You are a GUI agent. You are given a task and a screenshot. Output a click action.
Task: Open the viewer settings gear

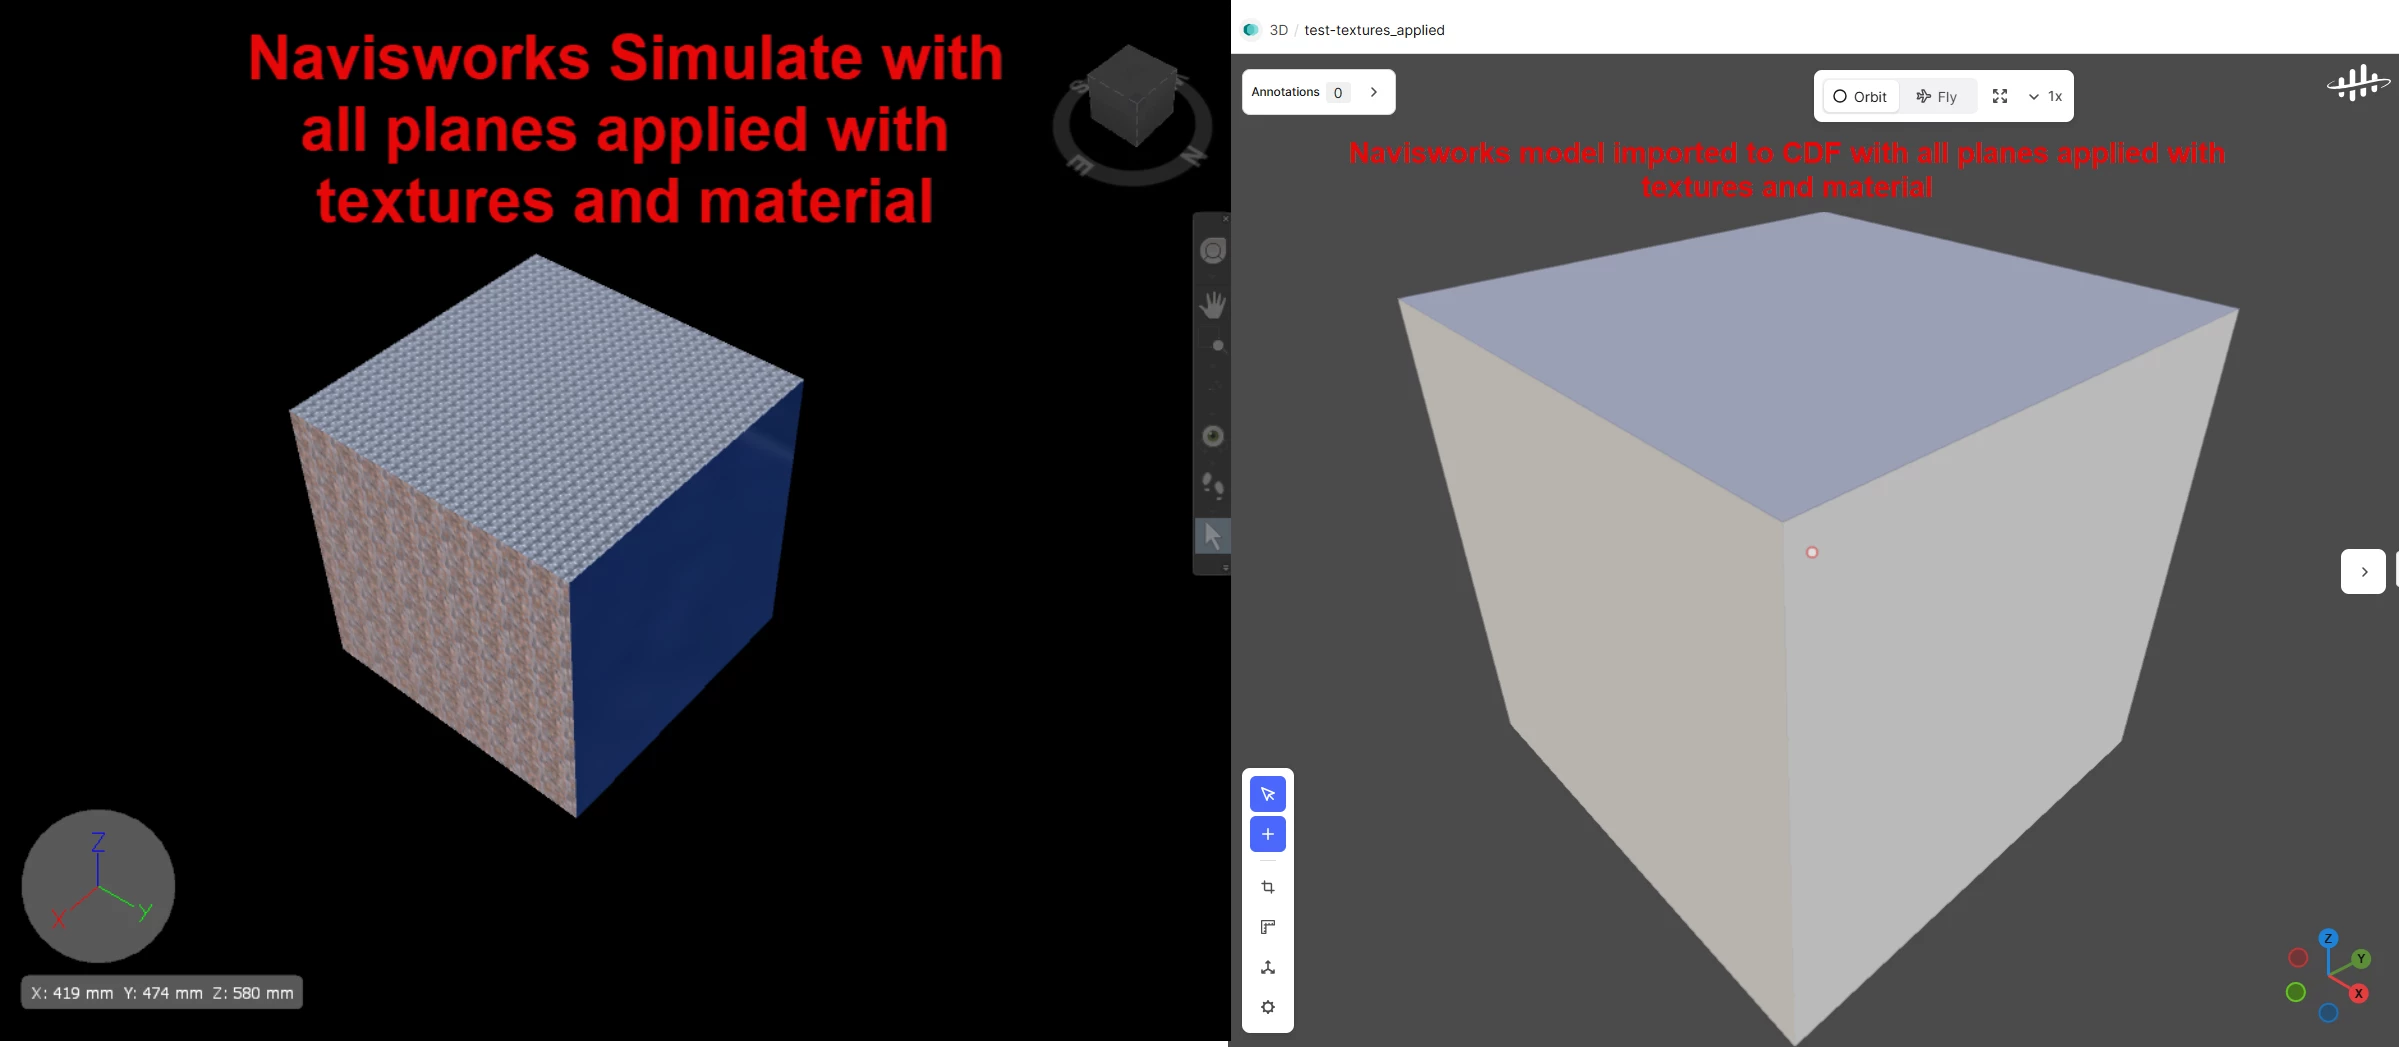pyautogui.click(x=1268, y=1007)
